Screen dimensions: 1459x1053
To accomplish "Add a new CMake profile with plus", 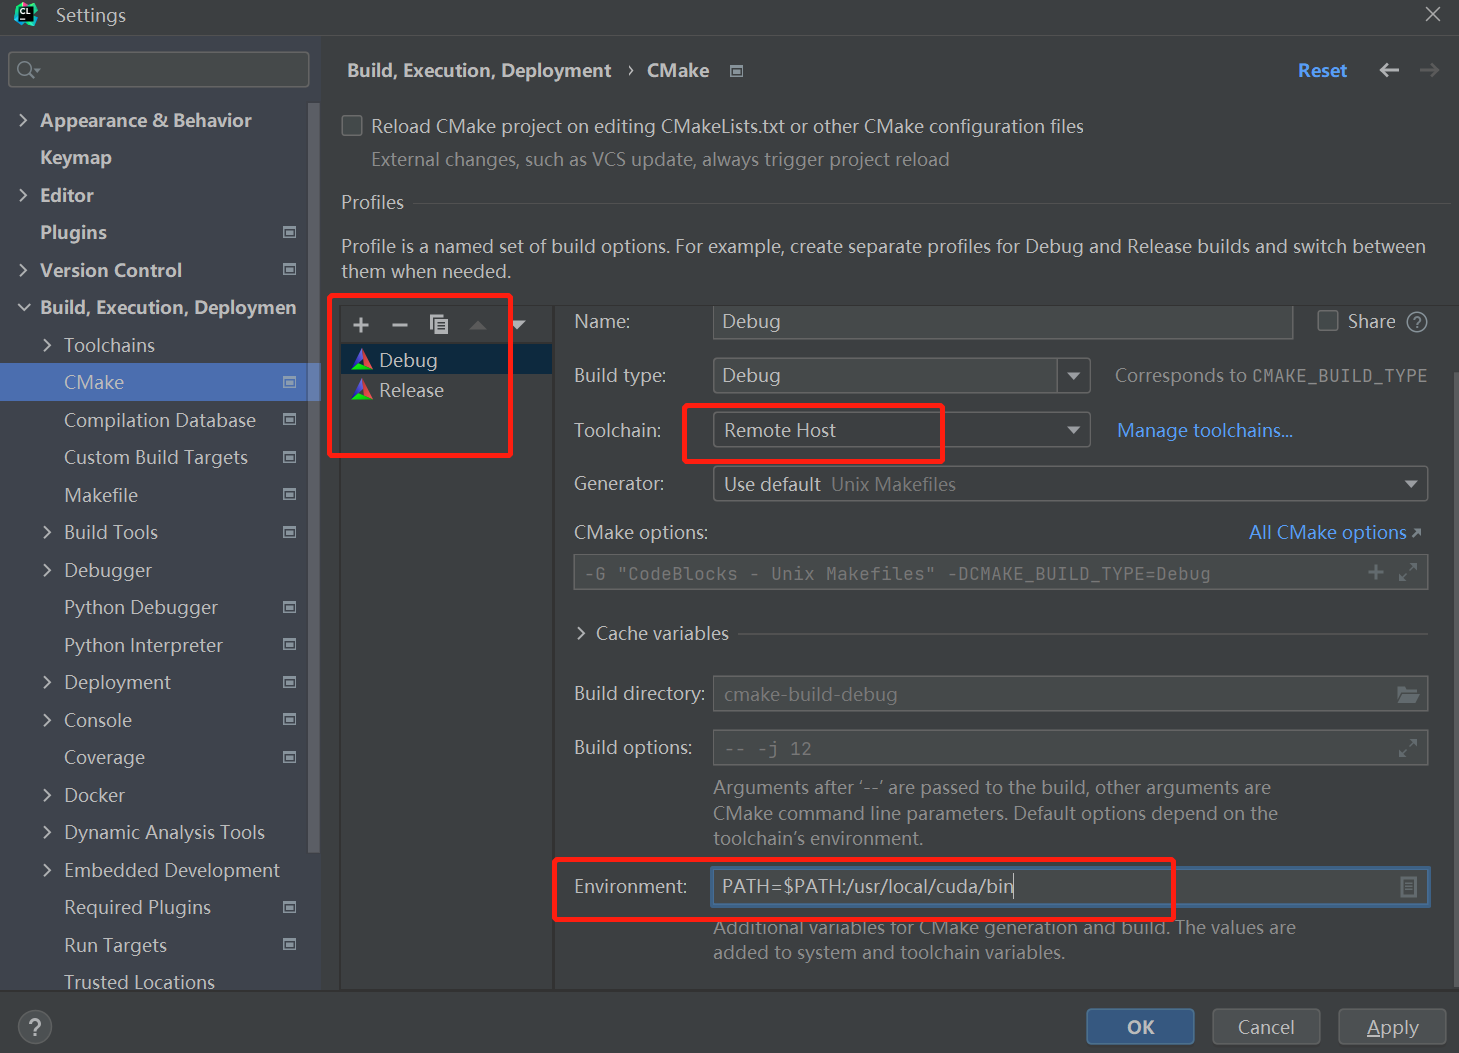I will (x=361, y=325).
